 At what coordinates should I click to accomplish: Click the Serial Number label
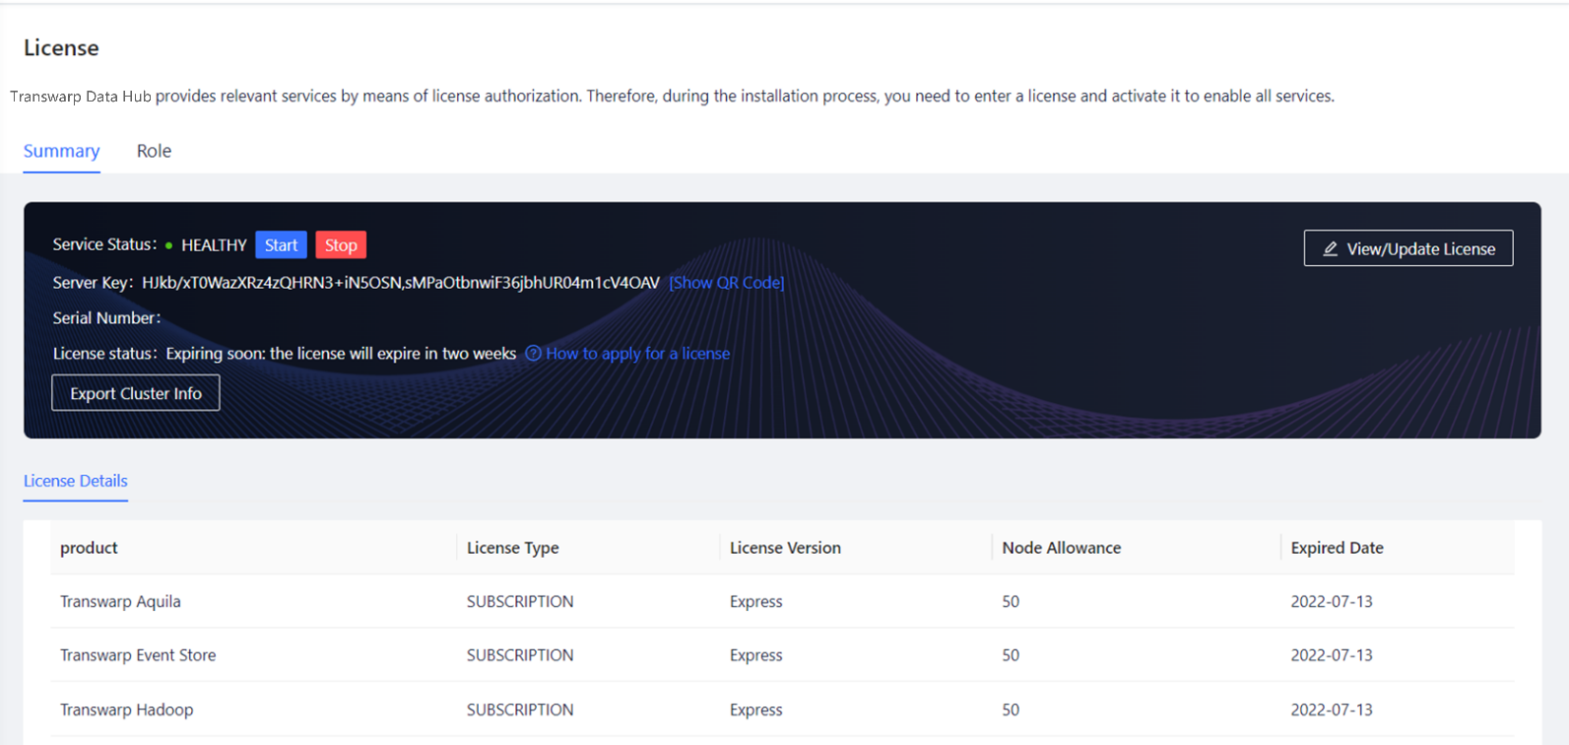[x=106, y=318]
